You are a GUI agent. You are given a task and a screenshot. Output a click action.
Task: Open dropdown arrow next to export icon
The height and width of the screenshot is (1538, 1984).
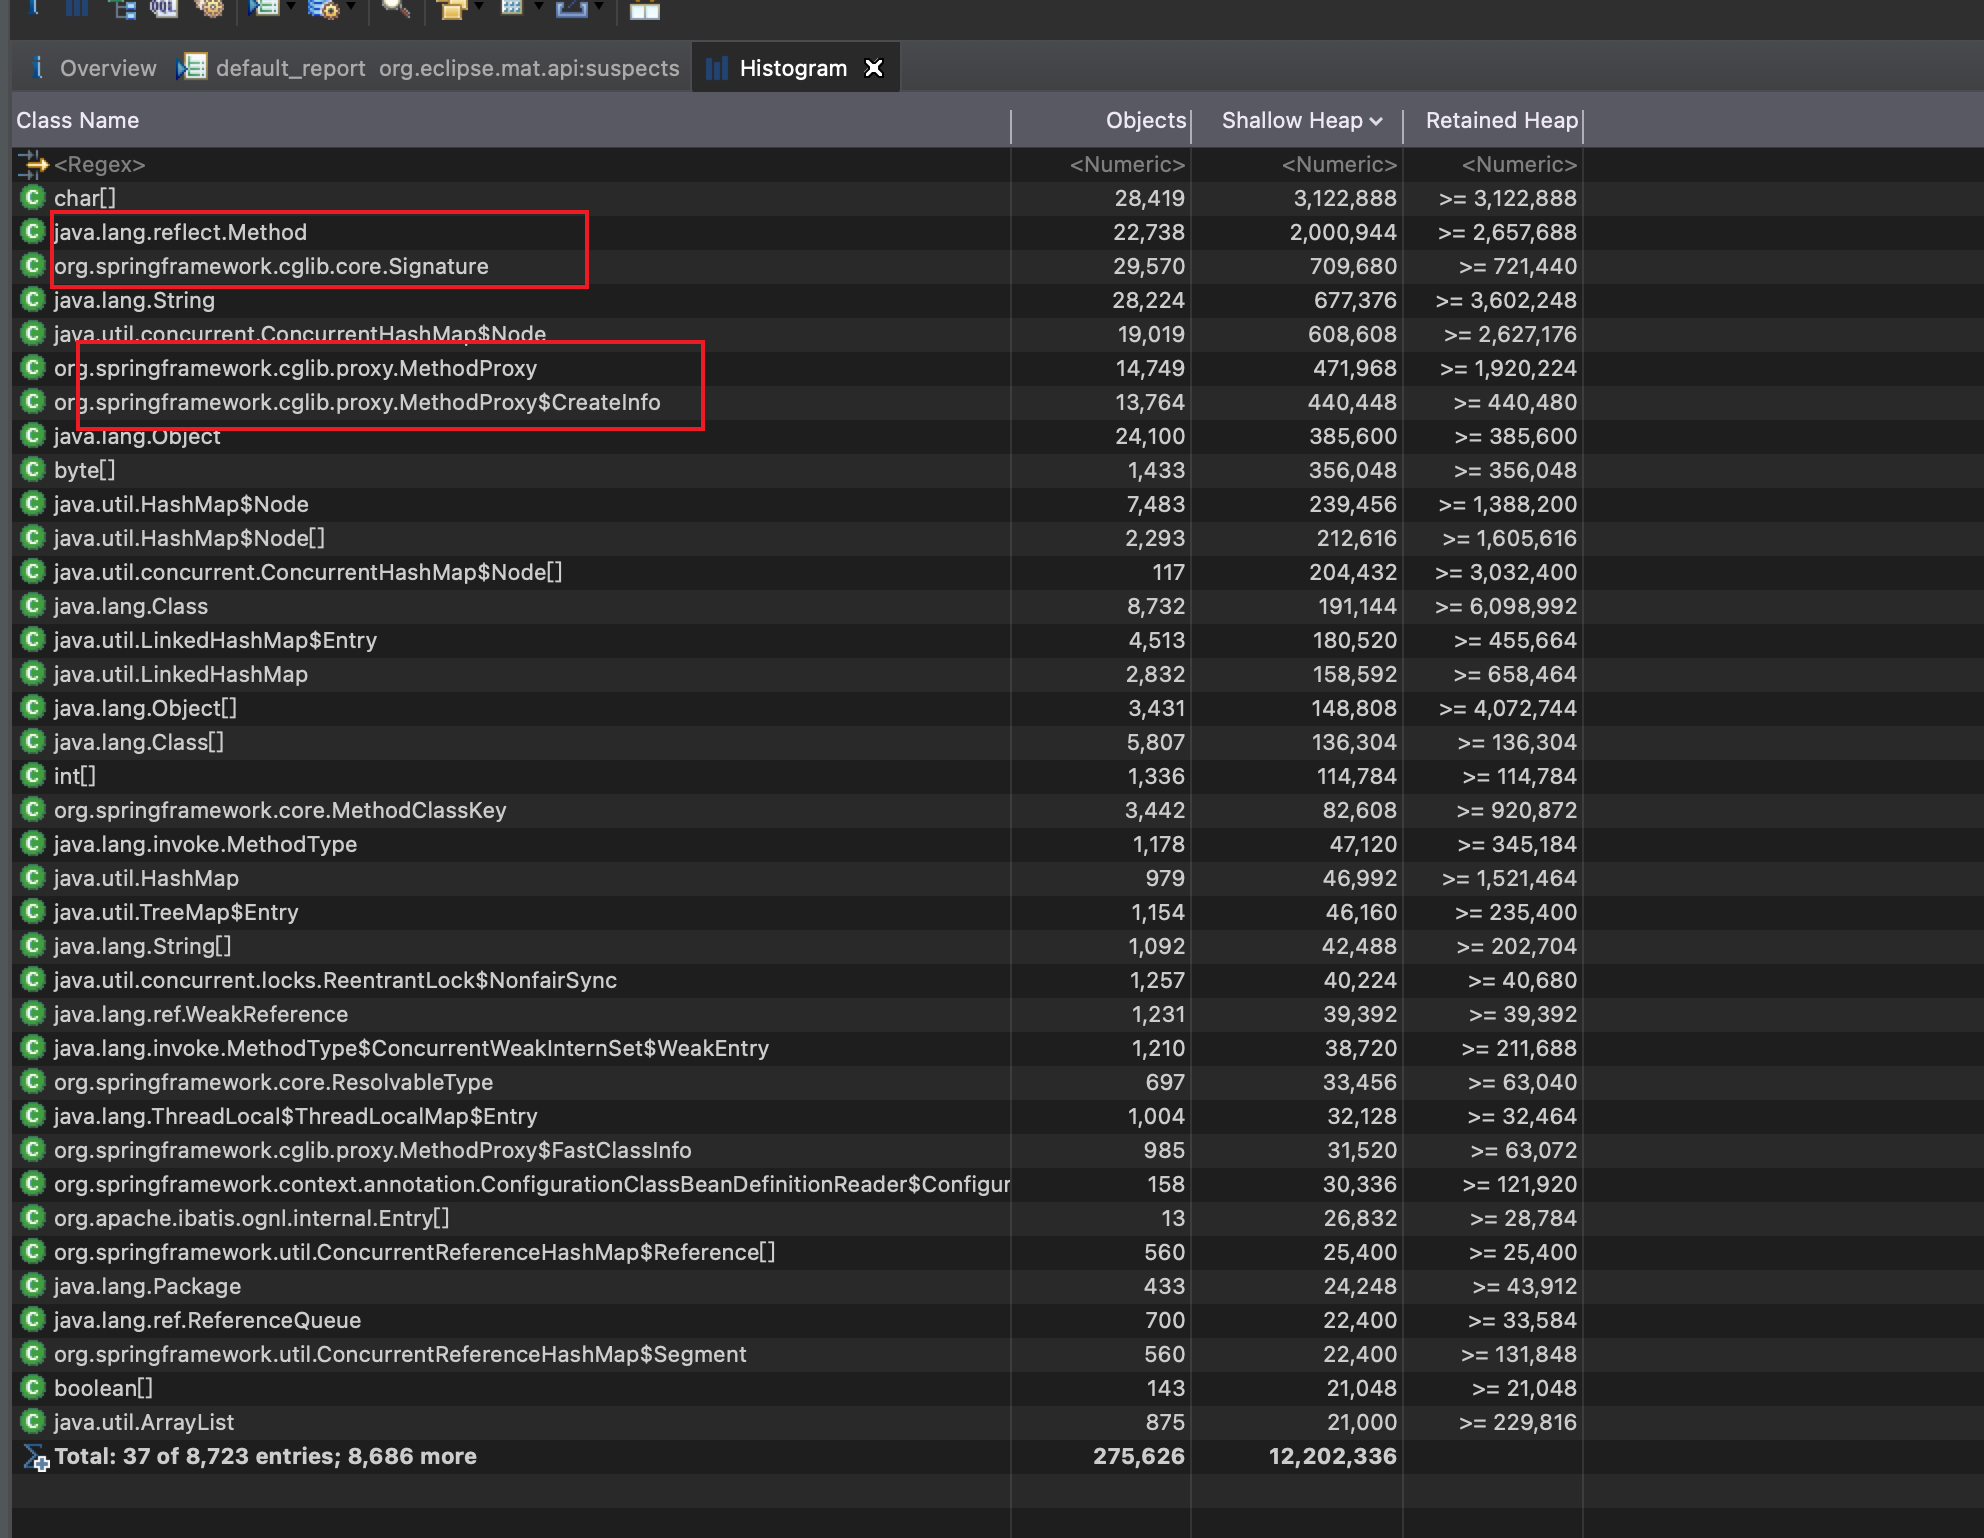coord(599,8)
